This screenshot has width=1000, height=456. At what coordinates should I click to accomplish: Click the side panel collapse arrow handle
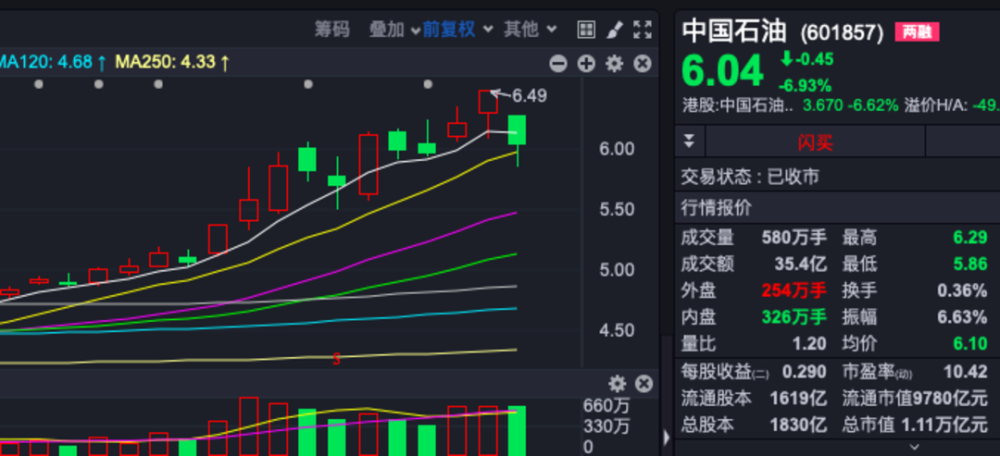tap(666, 438)
